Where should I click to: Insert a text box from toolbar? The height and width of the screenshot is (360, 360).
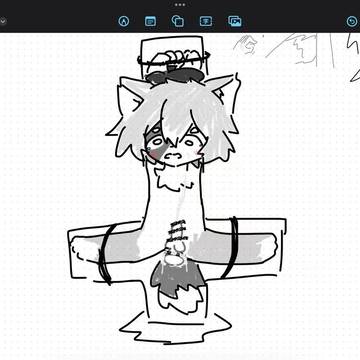[x=206, y=21]
